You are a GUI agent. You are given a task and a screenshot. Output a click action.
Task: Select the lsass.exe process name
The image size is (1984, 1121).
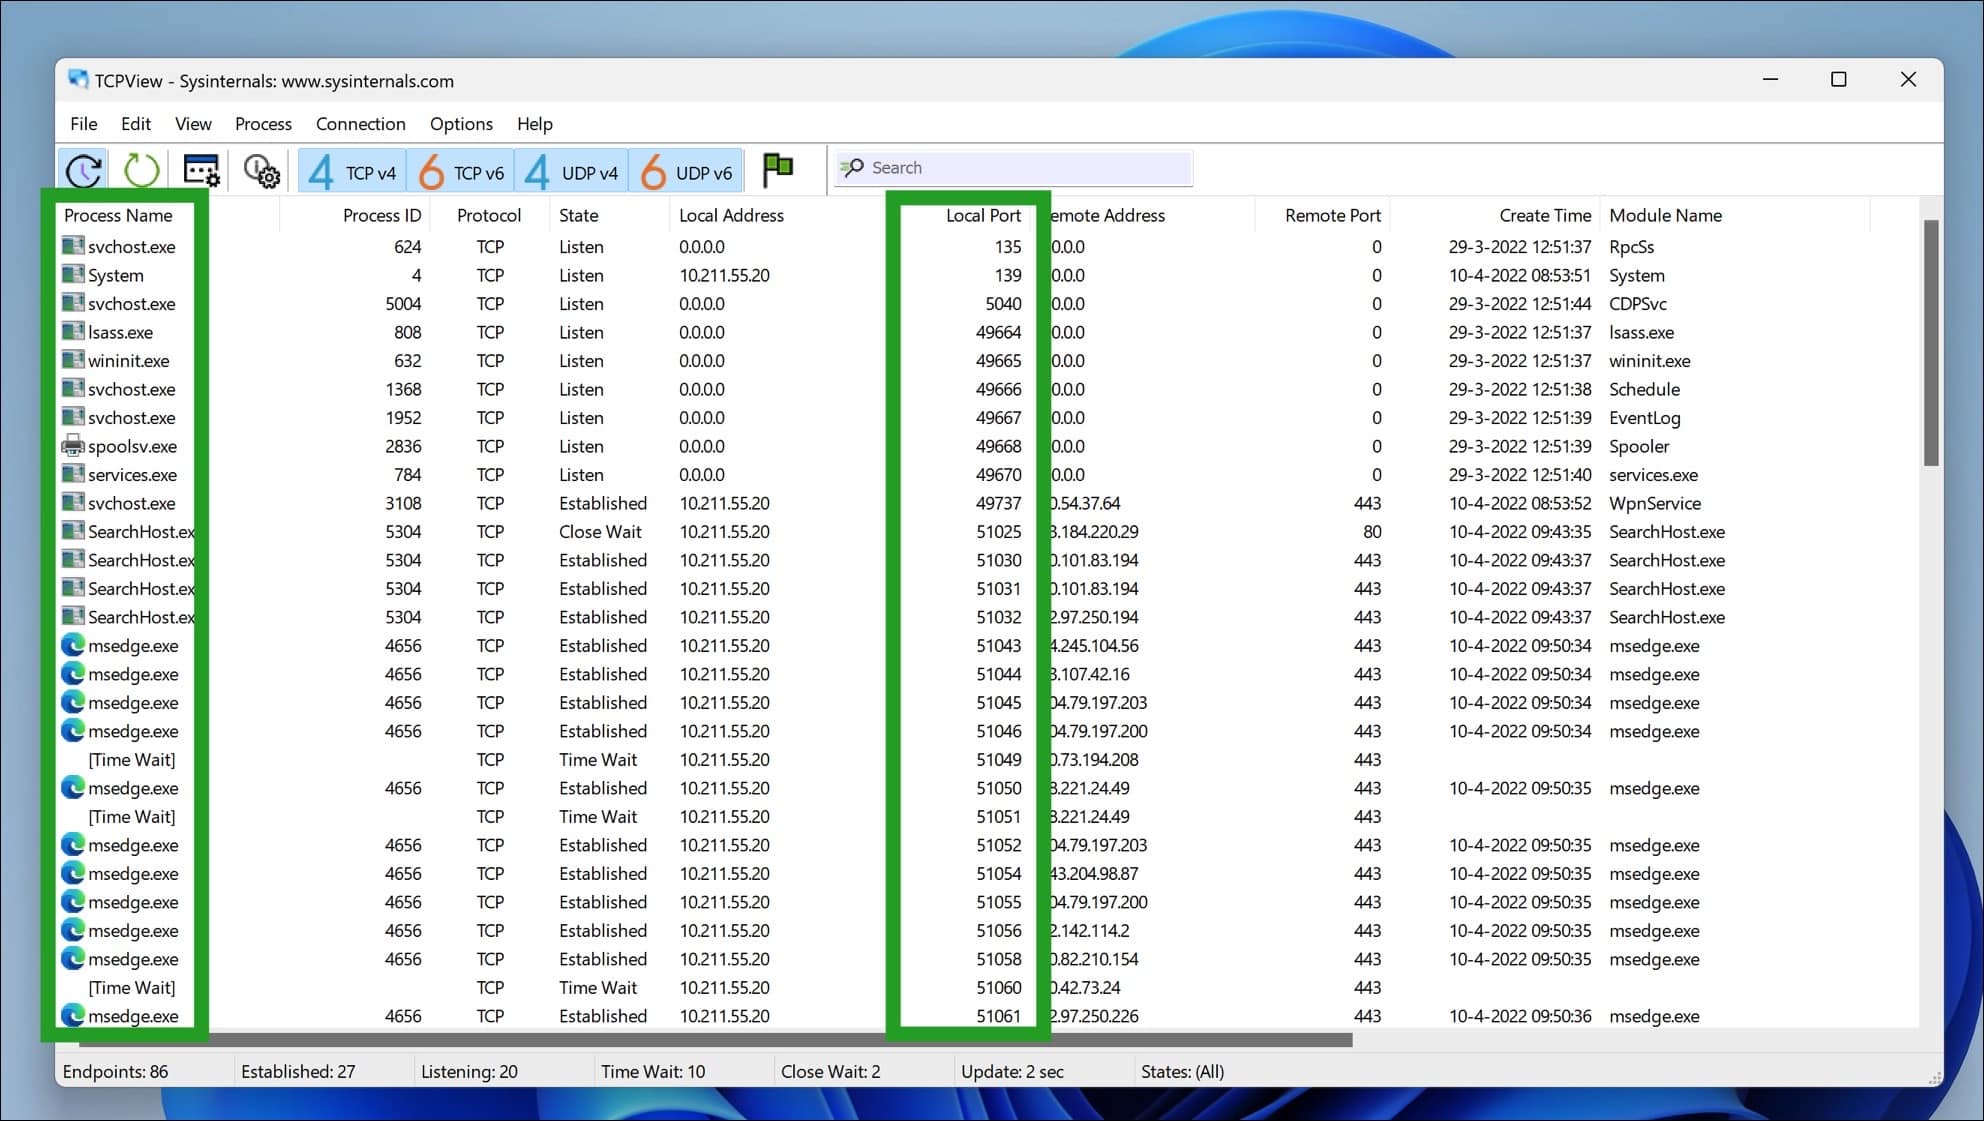[x=120, y=332]
